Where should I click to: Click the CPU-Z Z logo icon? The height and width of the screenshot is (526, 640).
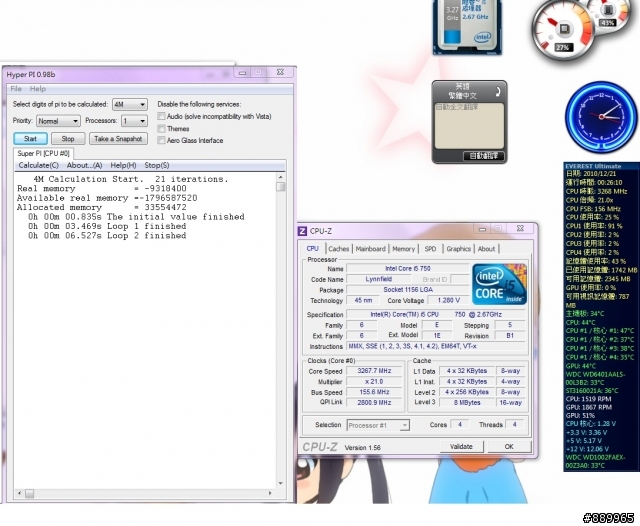point(302,231)
